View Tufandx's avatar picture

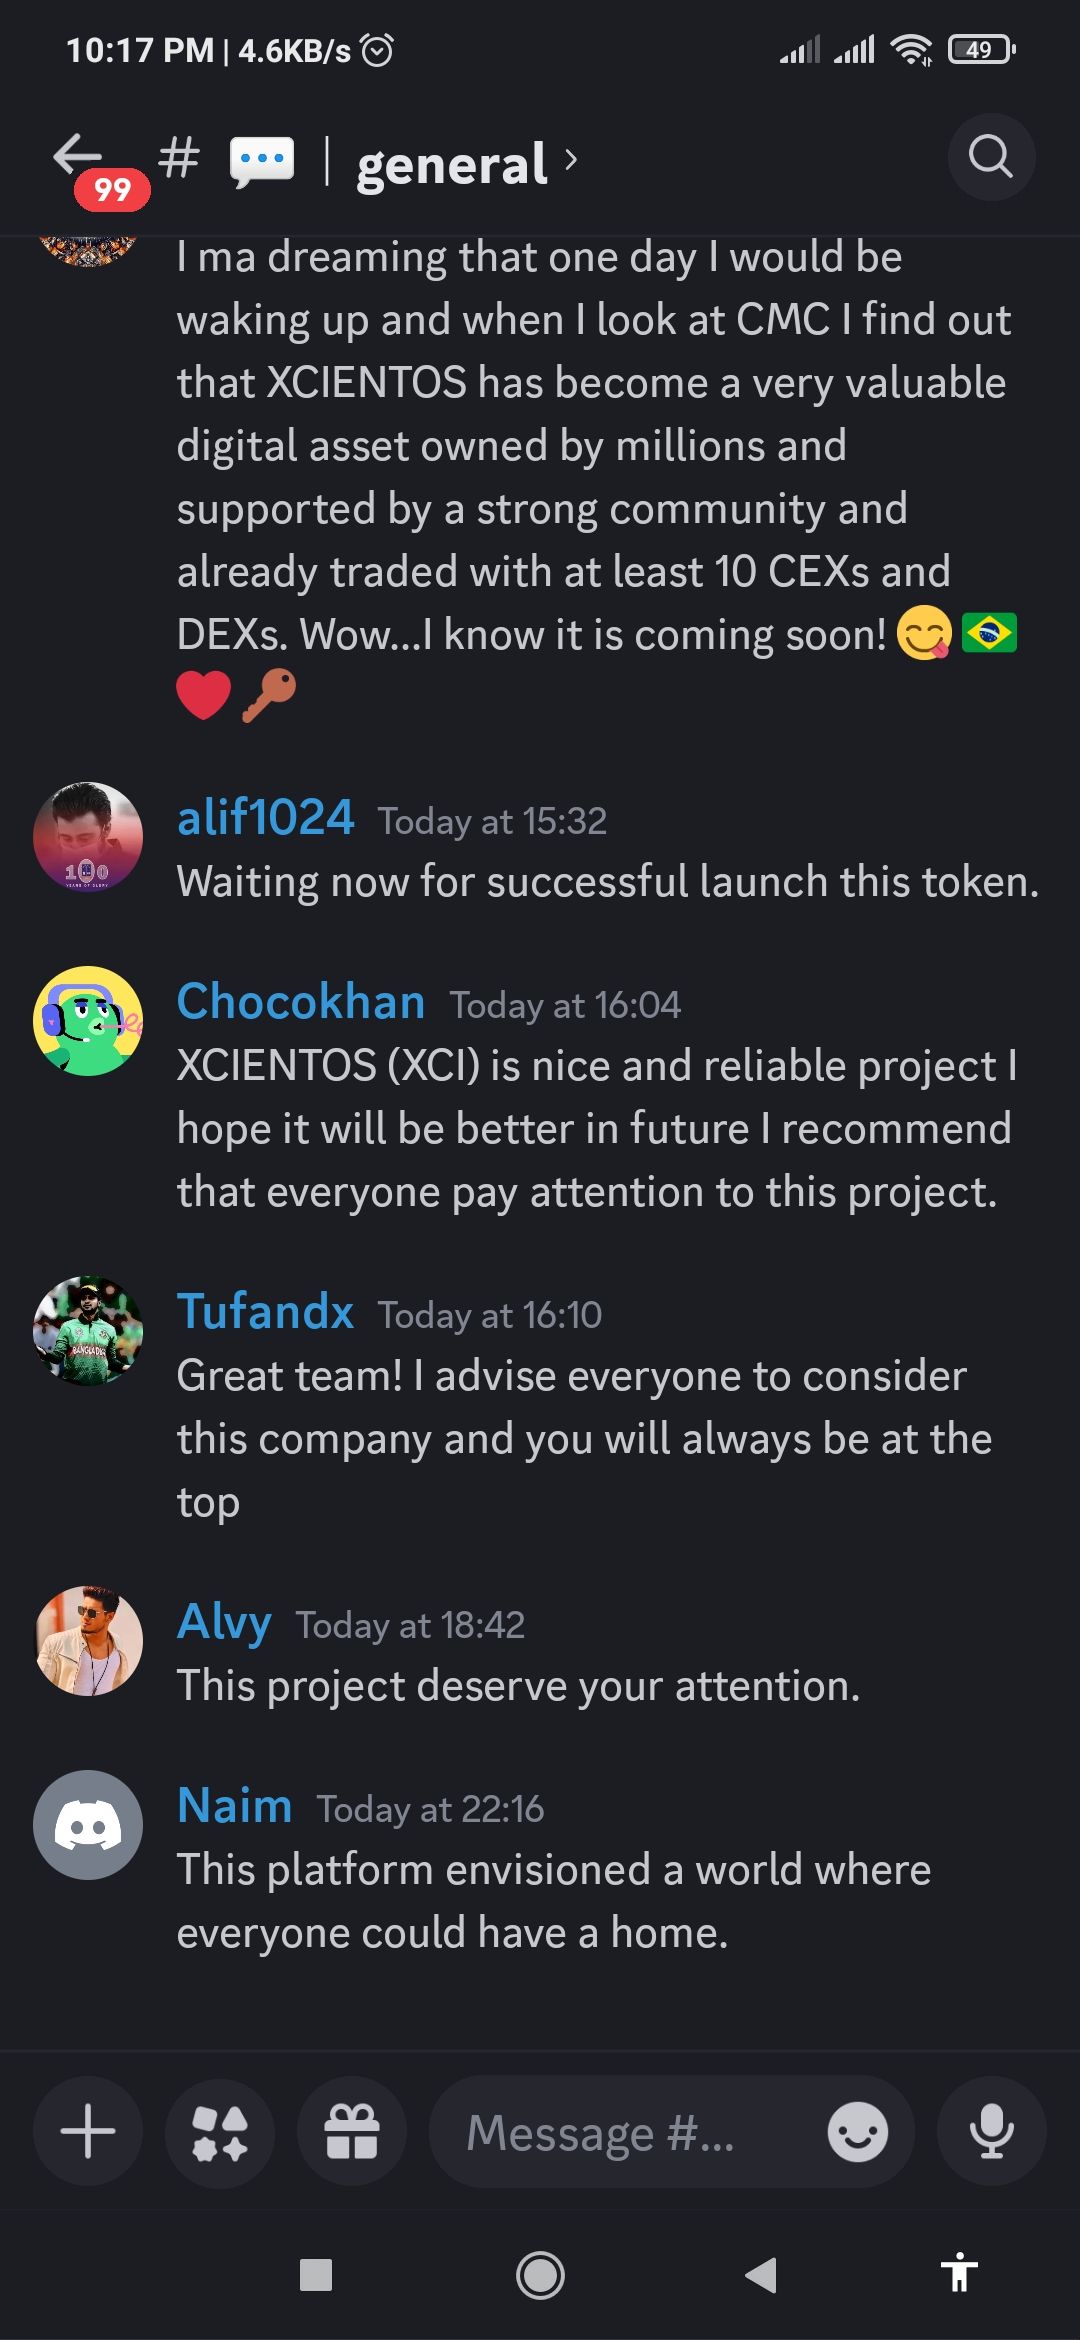click(x=88, y=1330)
